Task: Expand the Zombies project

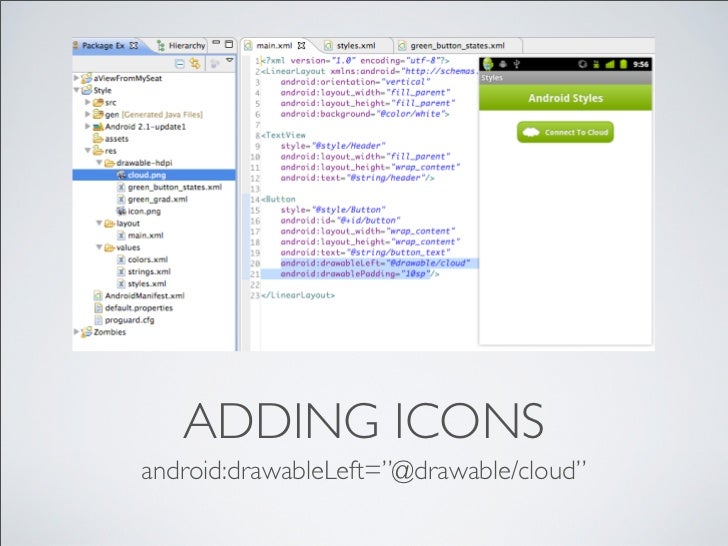Action: (x=76, y=332)
